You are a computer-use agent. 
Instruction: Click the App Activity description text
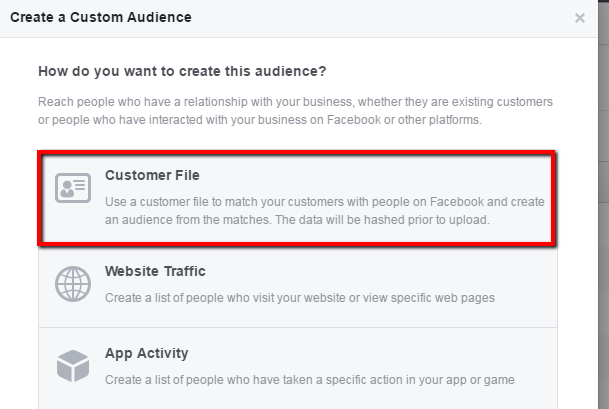[x=310, y=379]
